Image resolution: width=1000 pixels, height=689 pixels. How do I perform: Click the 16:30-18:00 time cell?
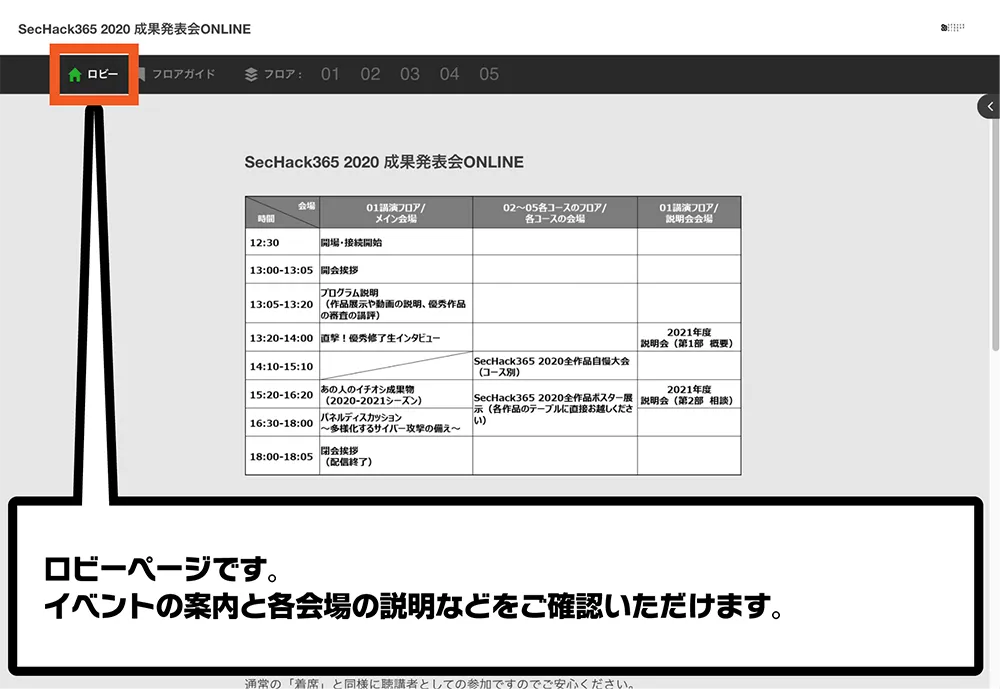pos(282,422)
